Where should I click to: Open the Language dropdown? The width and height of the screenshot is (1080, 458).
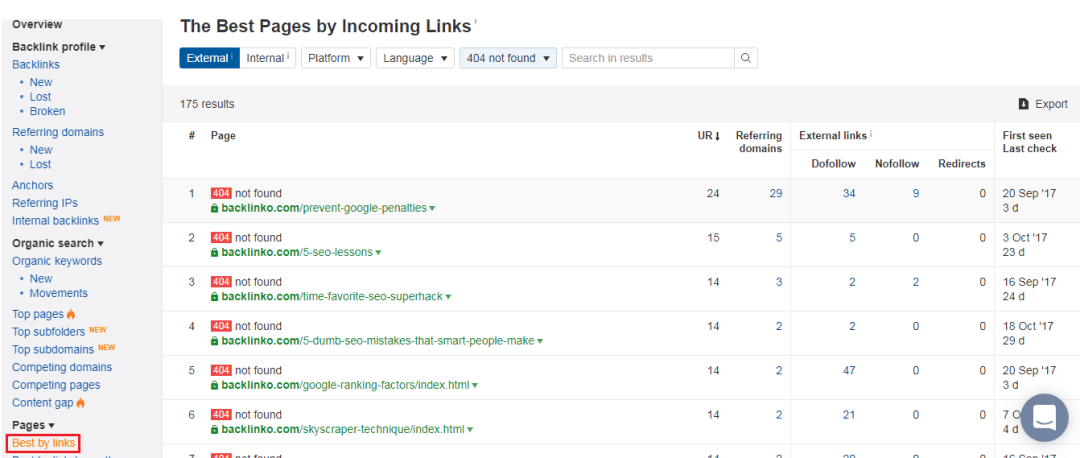point(415,58)
